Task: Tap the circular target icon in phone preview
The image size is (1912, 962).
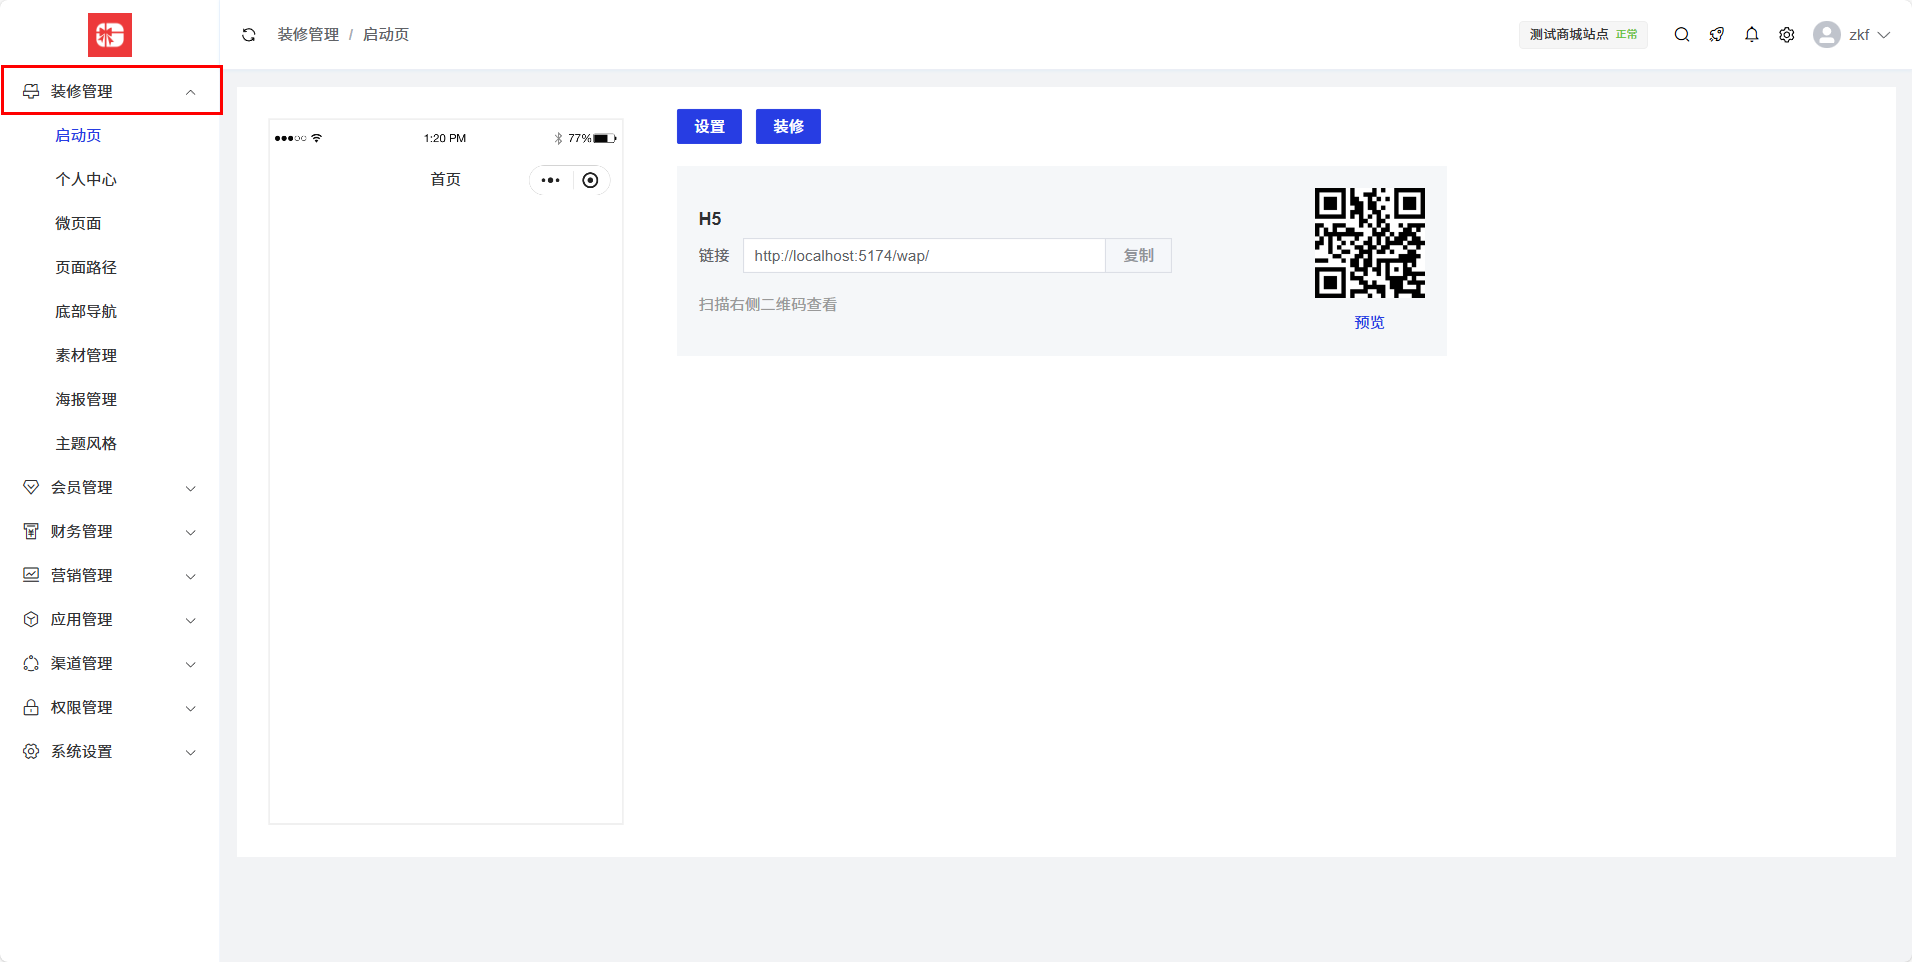Action: pyautogui.click(x=590, y=181)
